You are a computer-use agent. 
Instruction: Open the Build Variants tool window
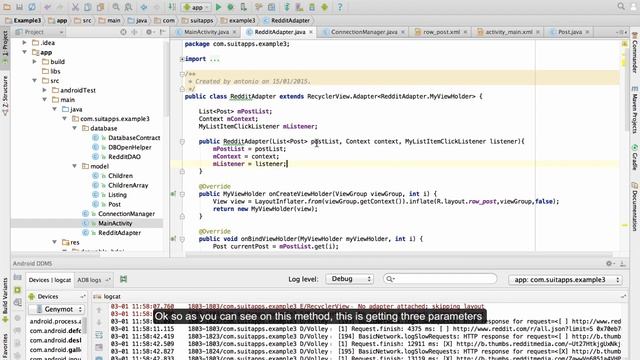click(5, 299)
